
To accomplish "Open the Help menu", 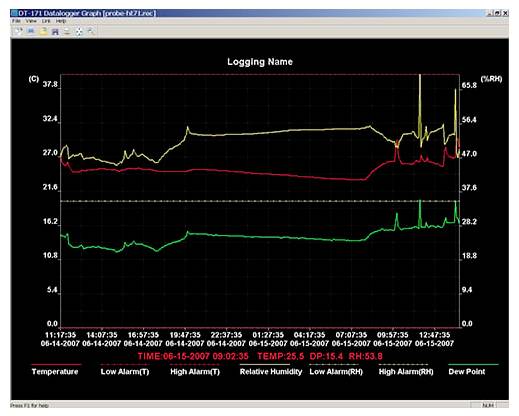I will [61, 21].
